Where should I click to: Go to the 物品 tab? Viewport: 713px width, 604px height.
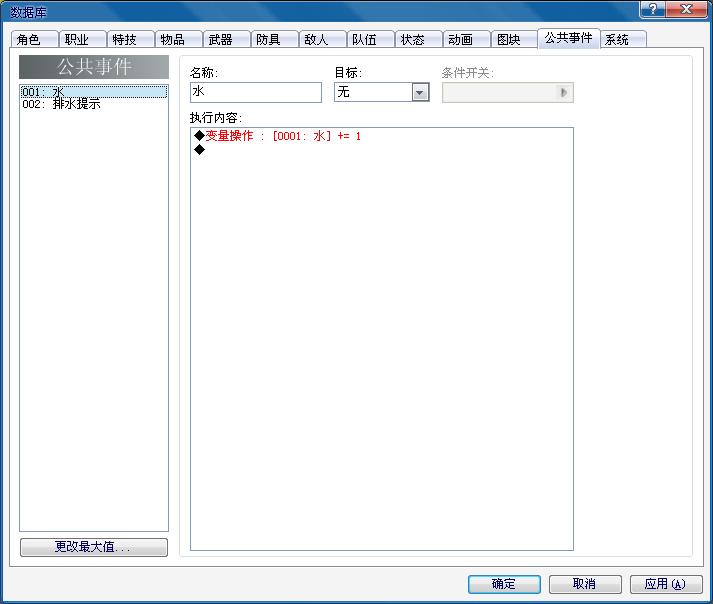pos(179,40)
